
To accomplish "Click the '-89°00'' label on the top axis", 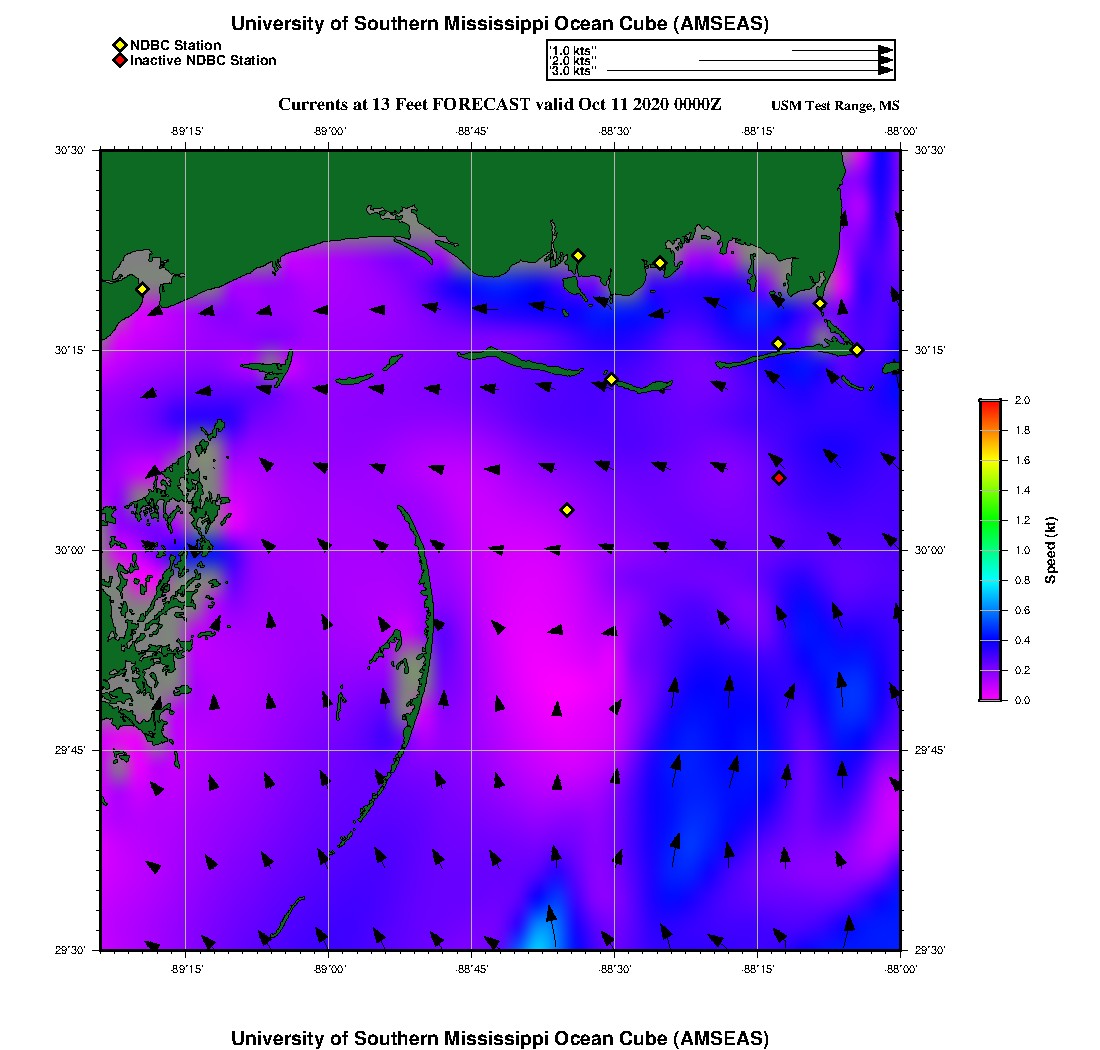I will [329, 131].
